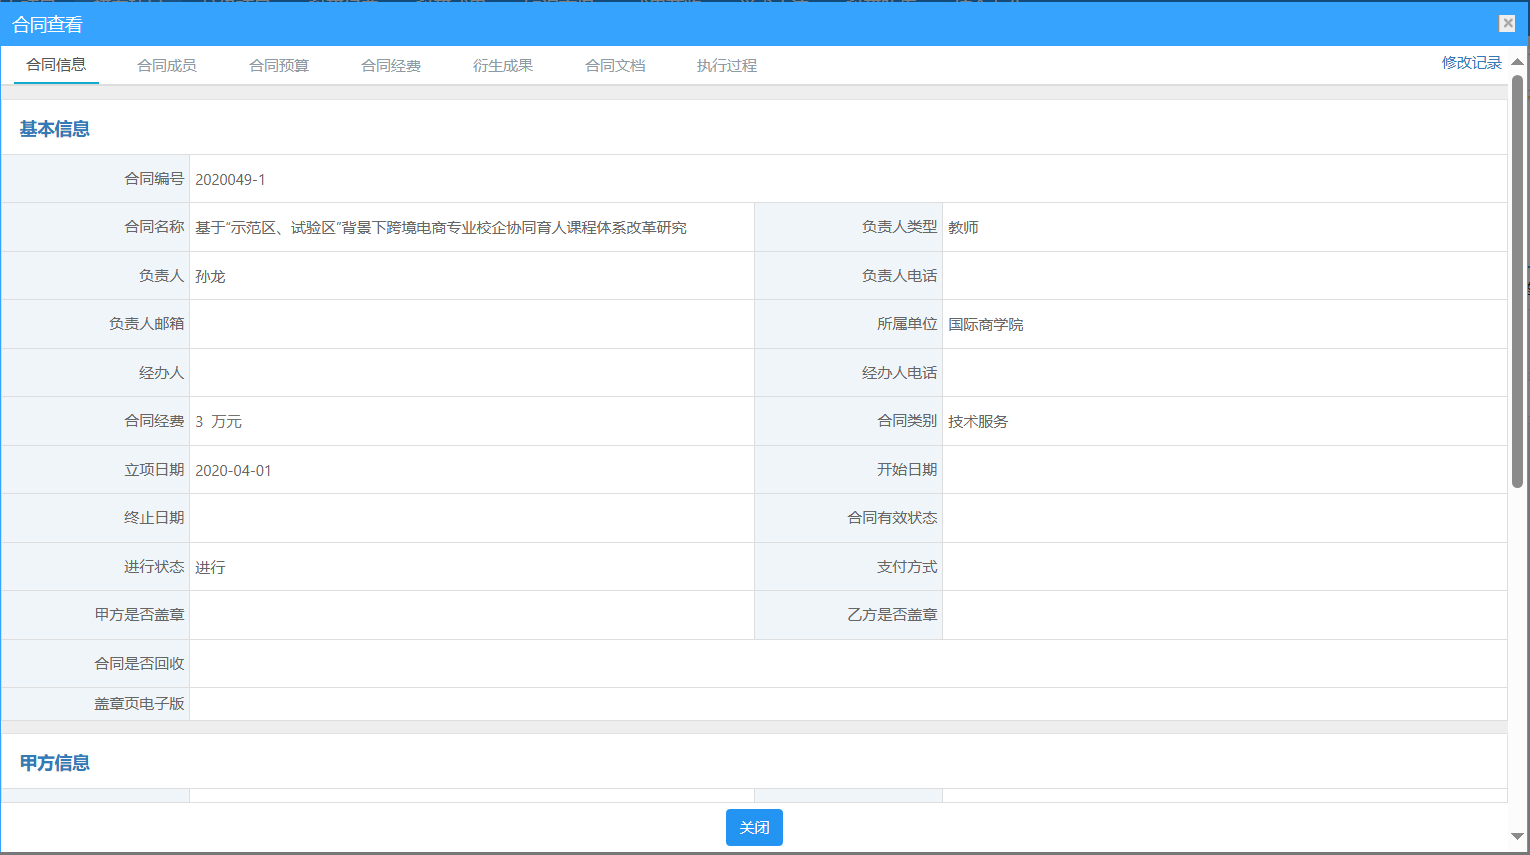Click the vertical scrollbar thumb

[x=1517, y=280]
